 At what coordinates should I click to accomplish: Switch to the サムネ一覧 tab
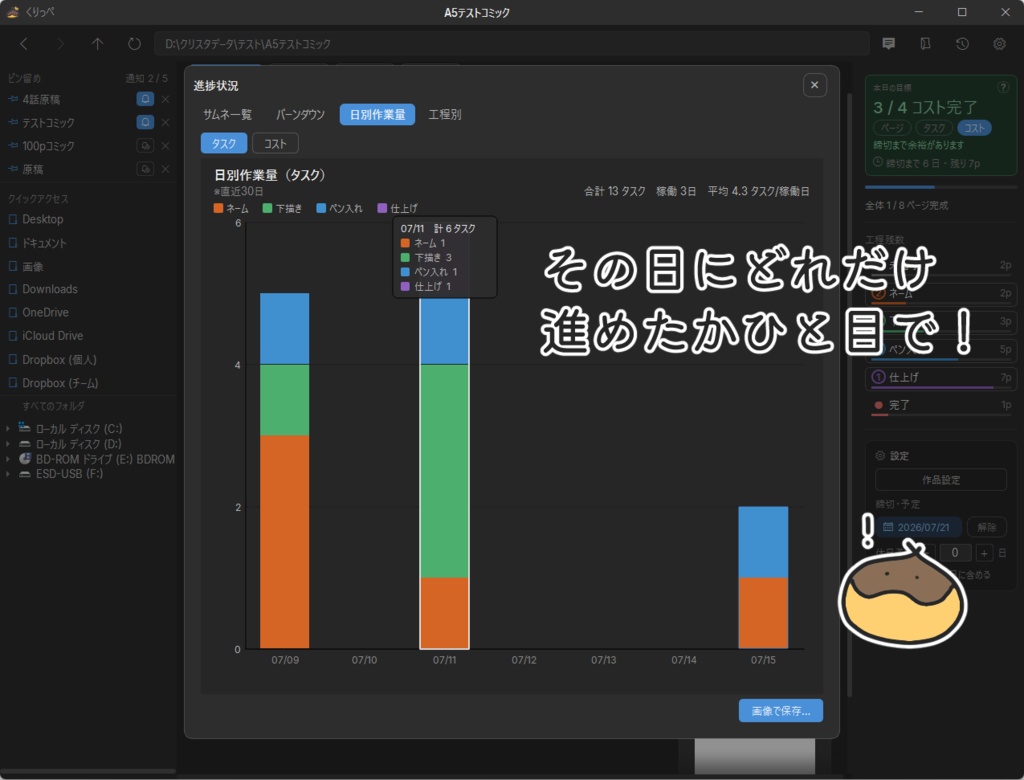point(227,114)
